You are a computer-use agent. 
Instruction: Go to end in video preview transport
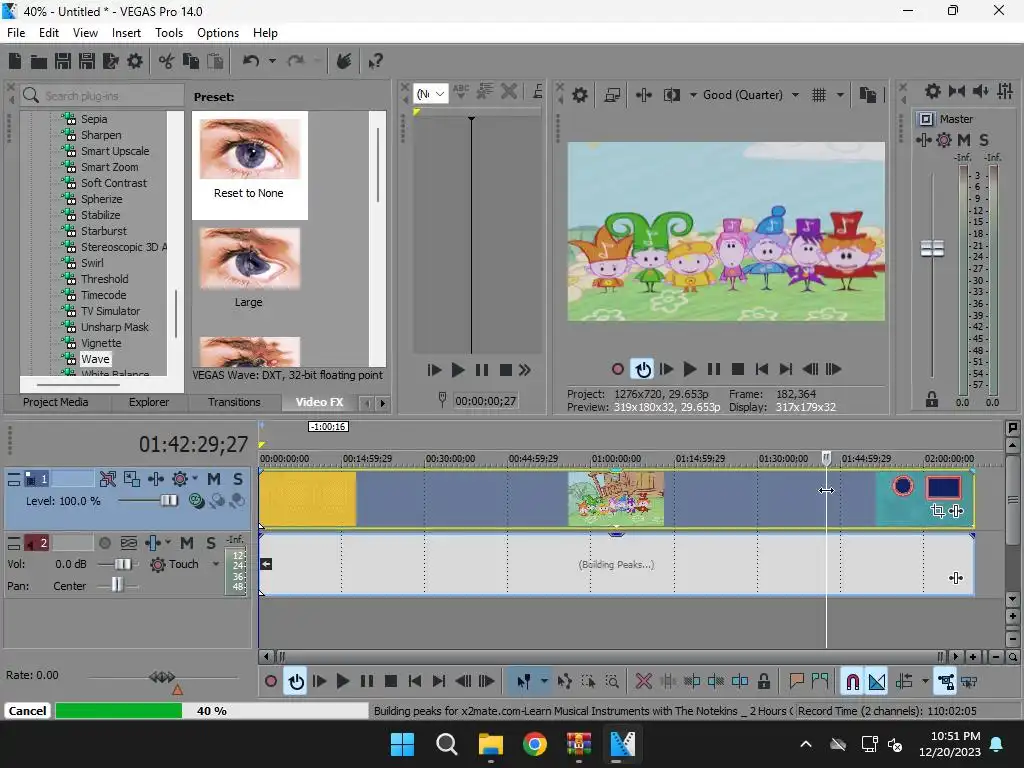coord(786,370)
